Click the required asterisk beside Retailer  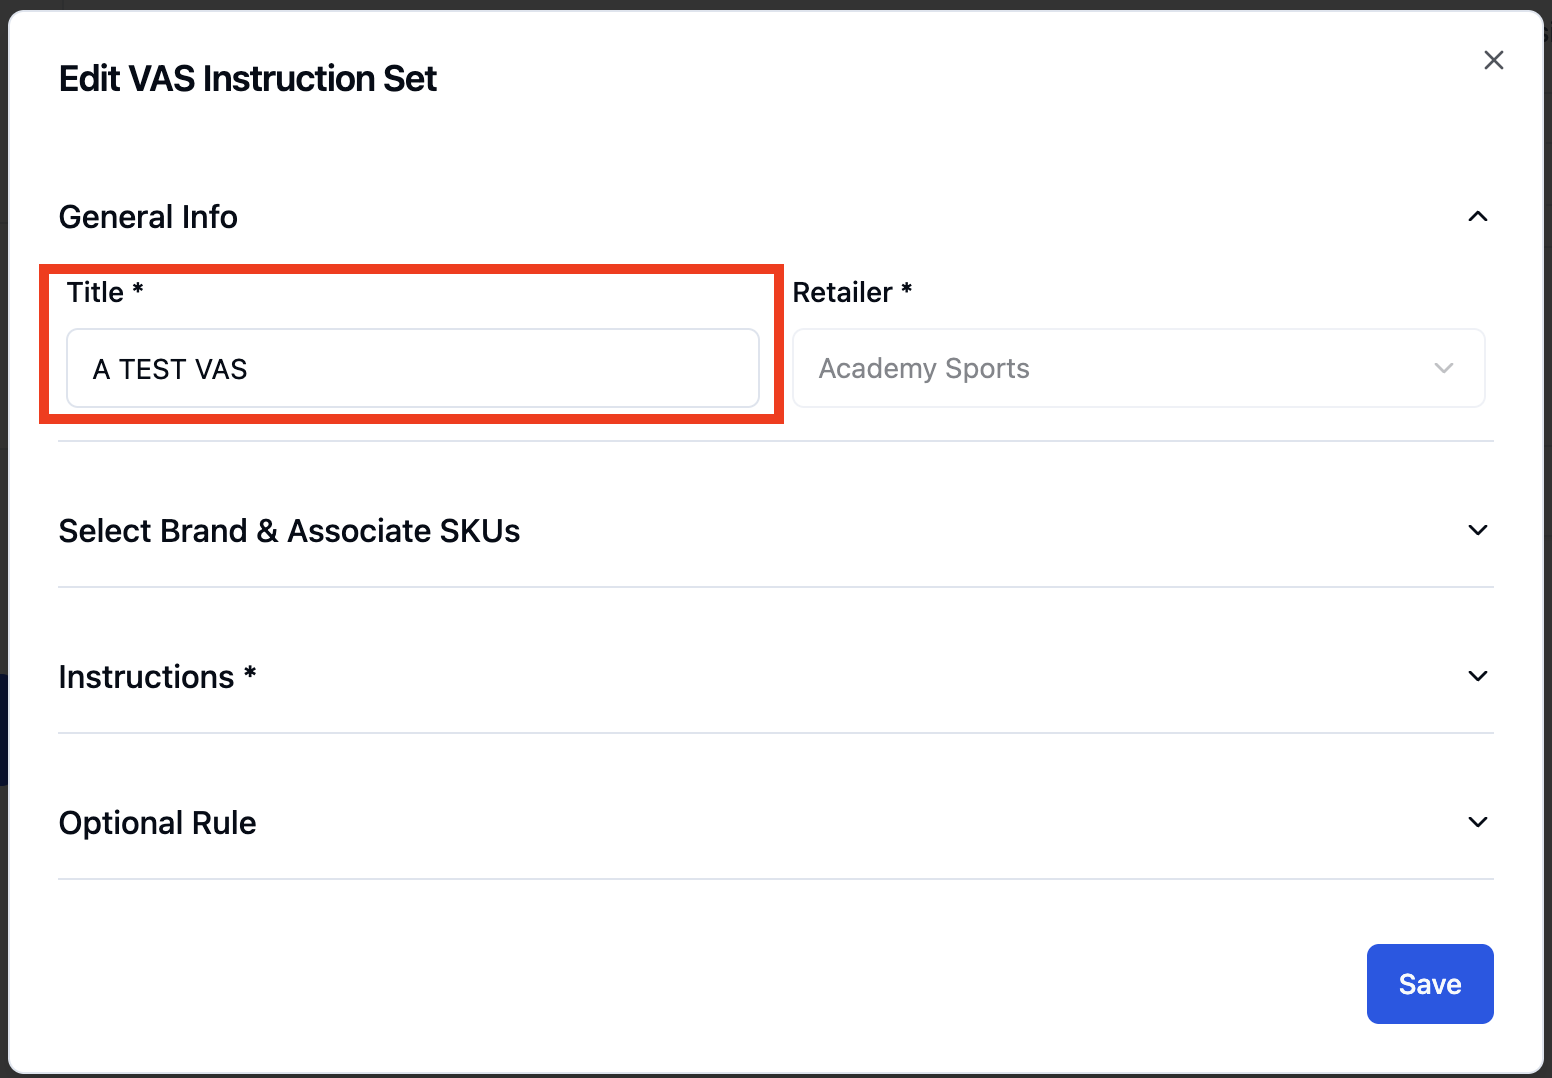click(906, 288)
